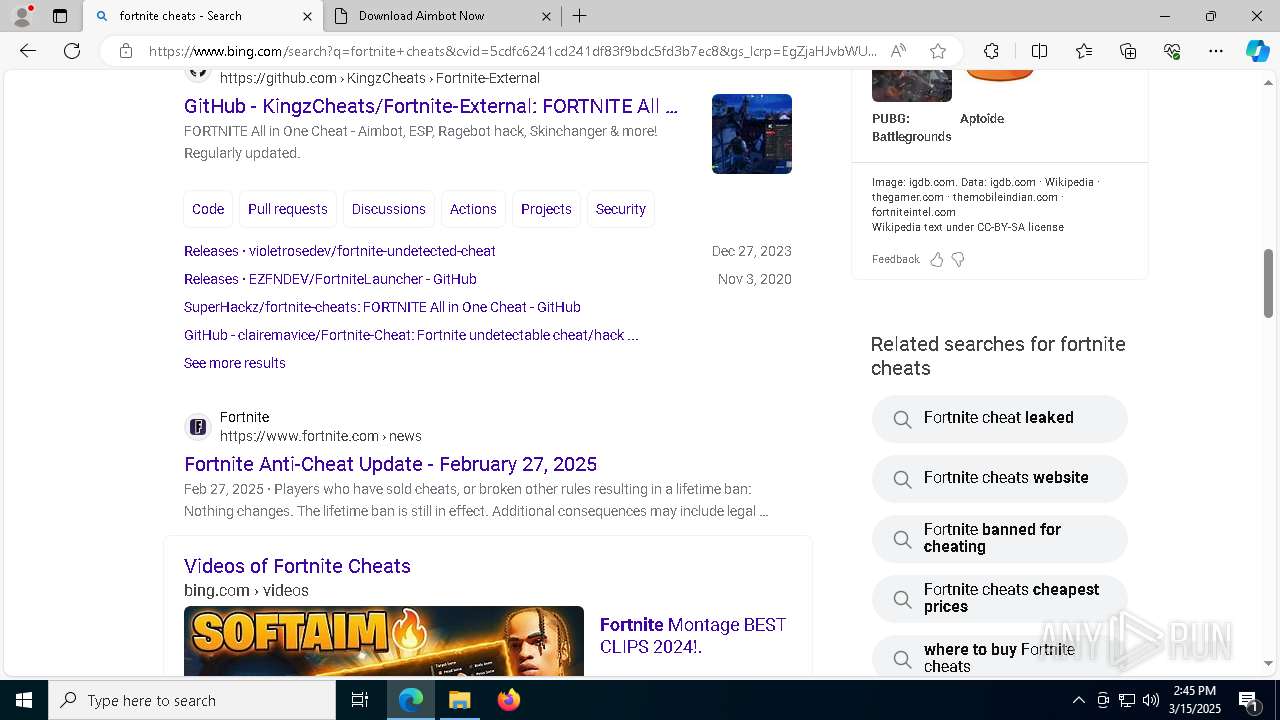The width and height of the screenshot is (1280, 720).
Task: Give thumbs up feedback
Action: pos(937,259)
